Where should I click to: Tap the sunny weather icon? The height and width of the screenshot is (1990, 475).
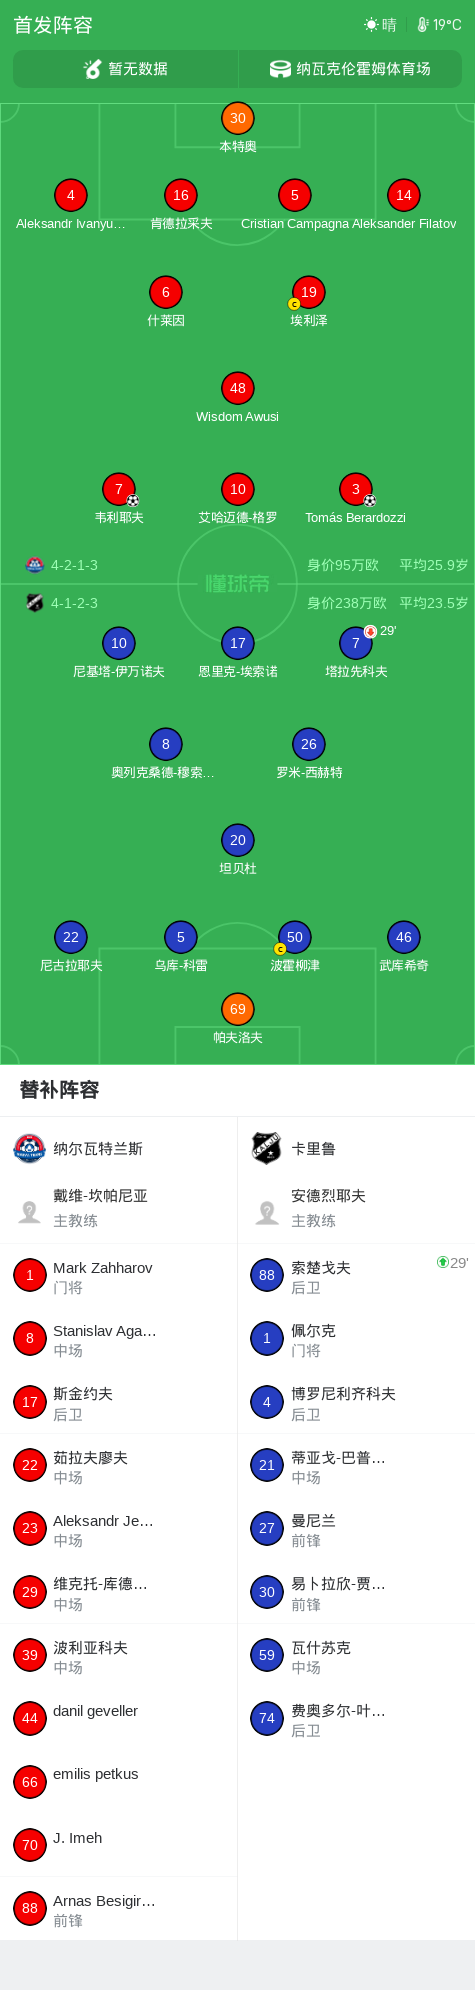pos(371,25)
